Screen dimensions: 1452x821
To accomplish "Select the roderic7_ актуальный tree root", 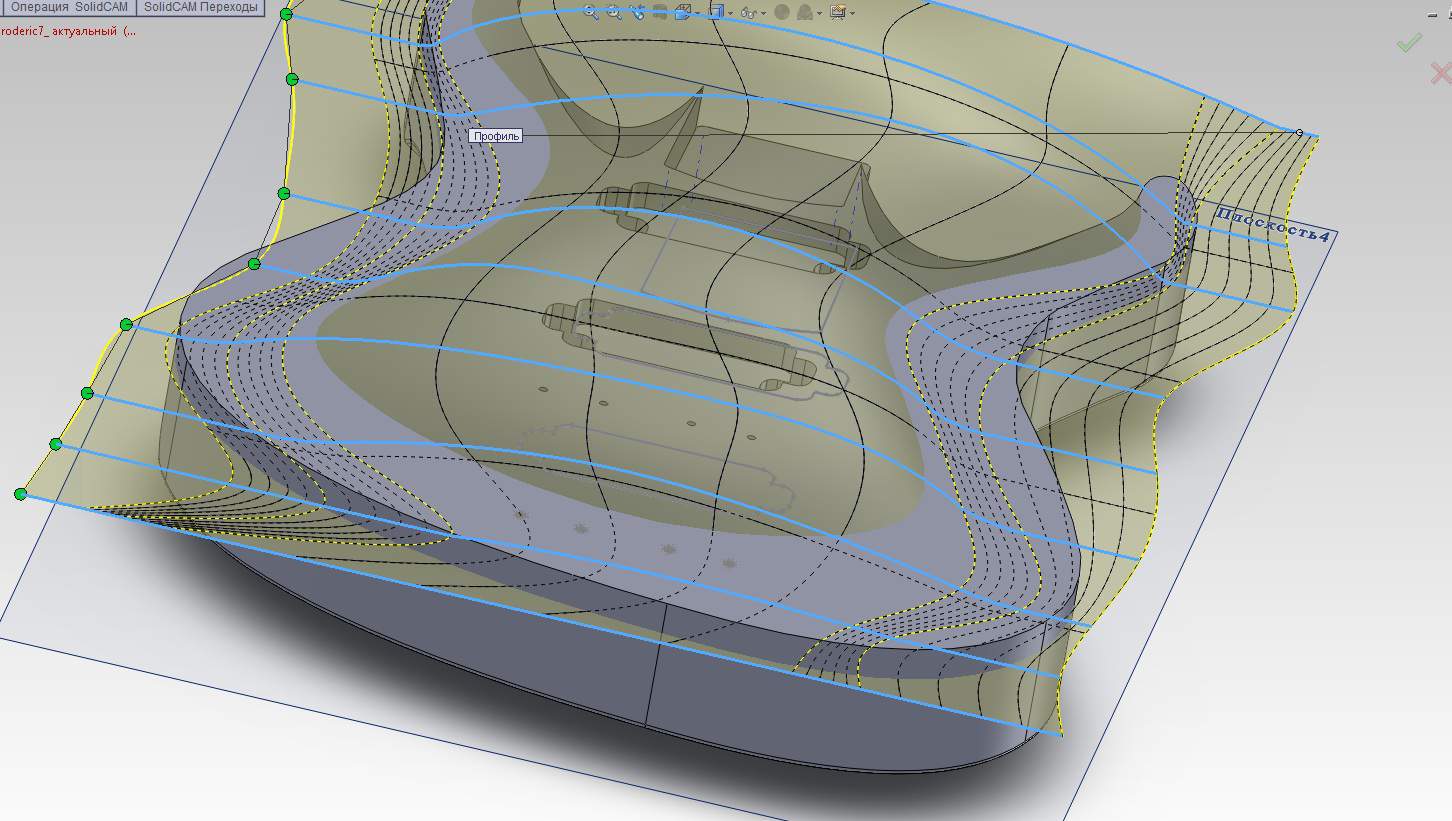I will click(68, 31).
